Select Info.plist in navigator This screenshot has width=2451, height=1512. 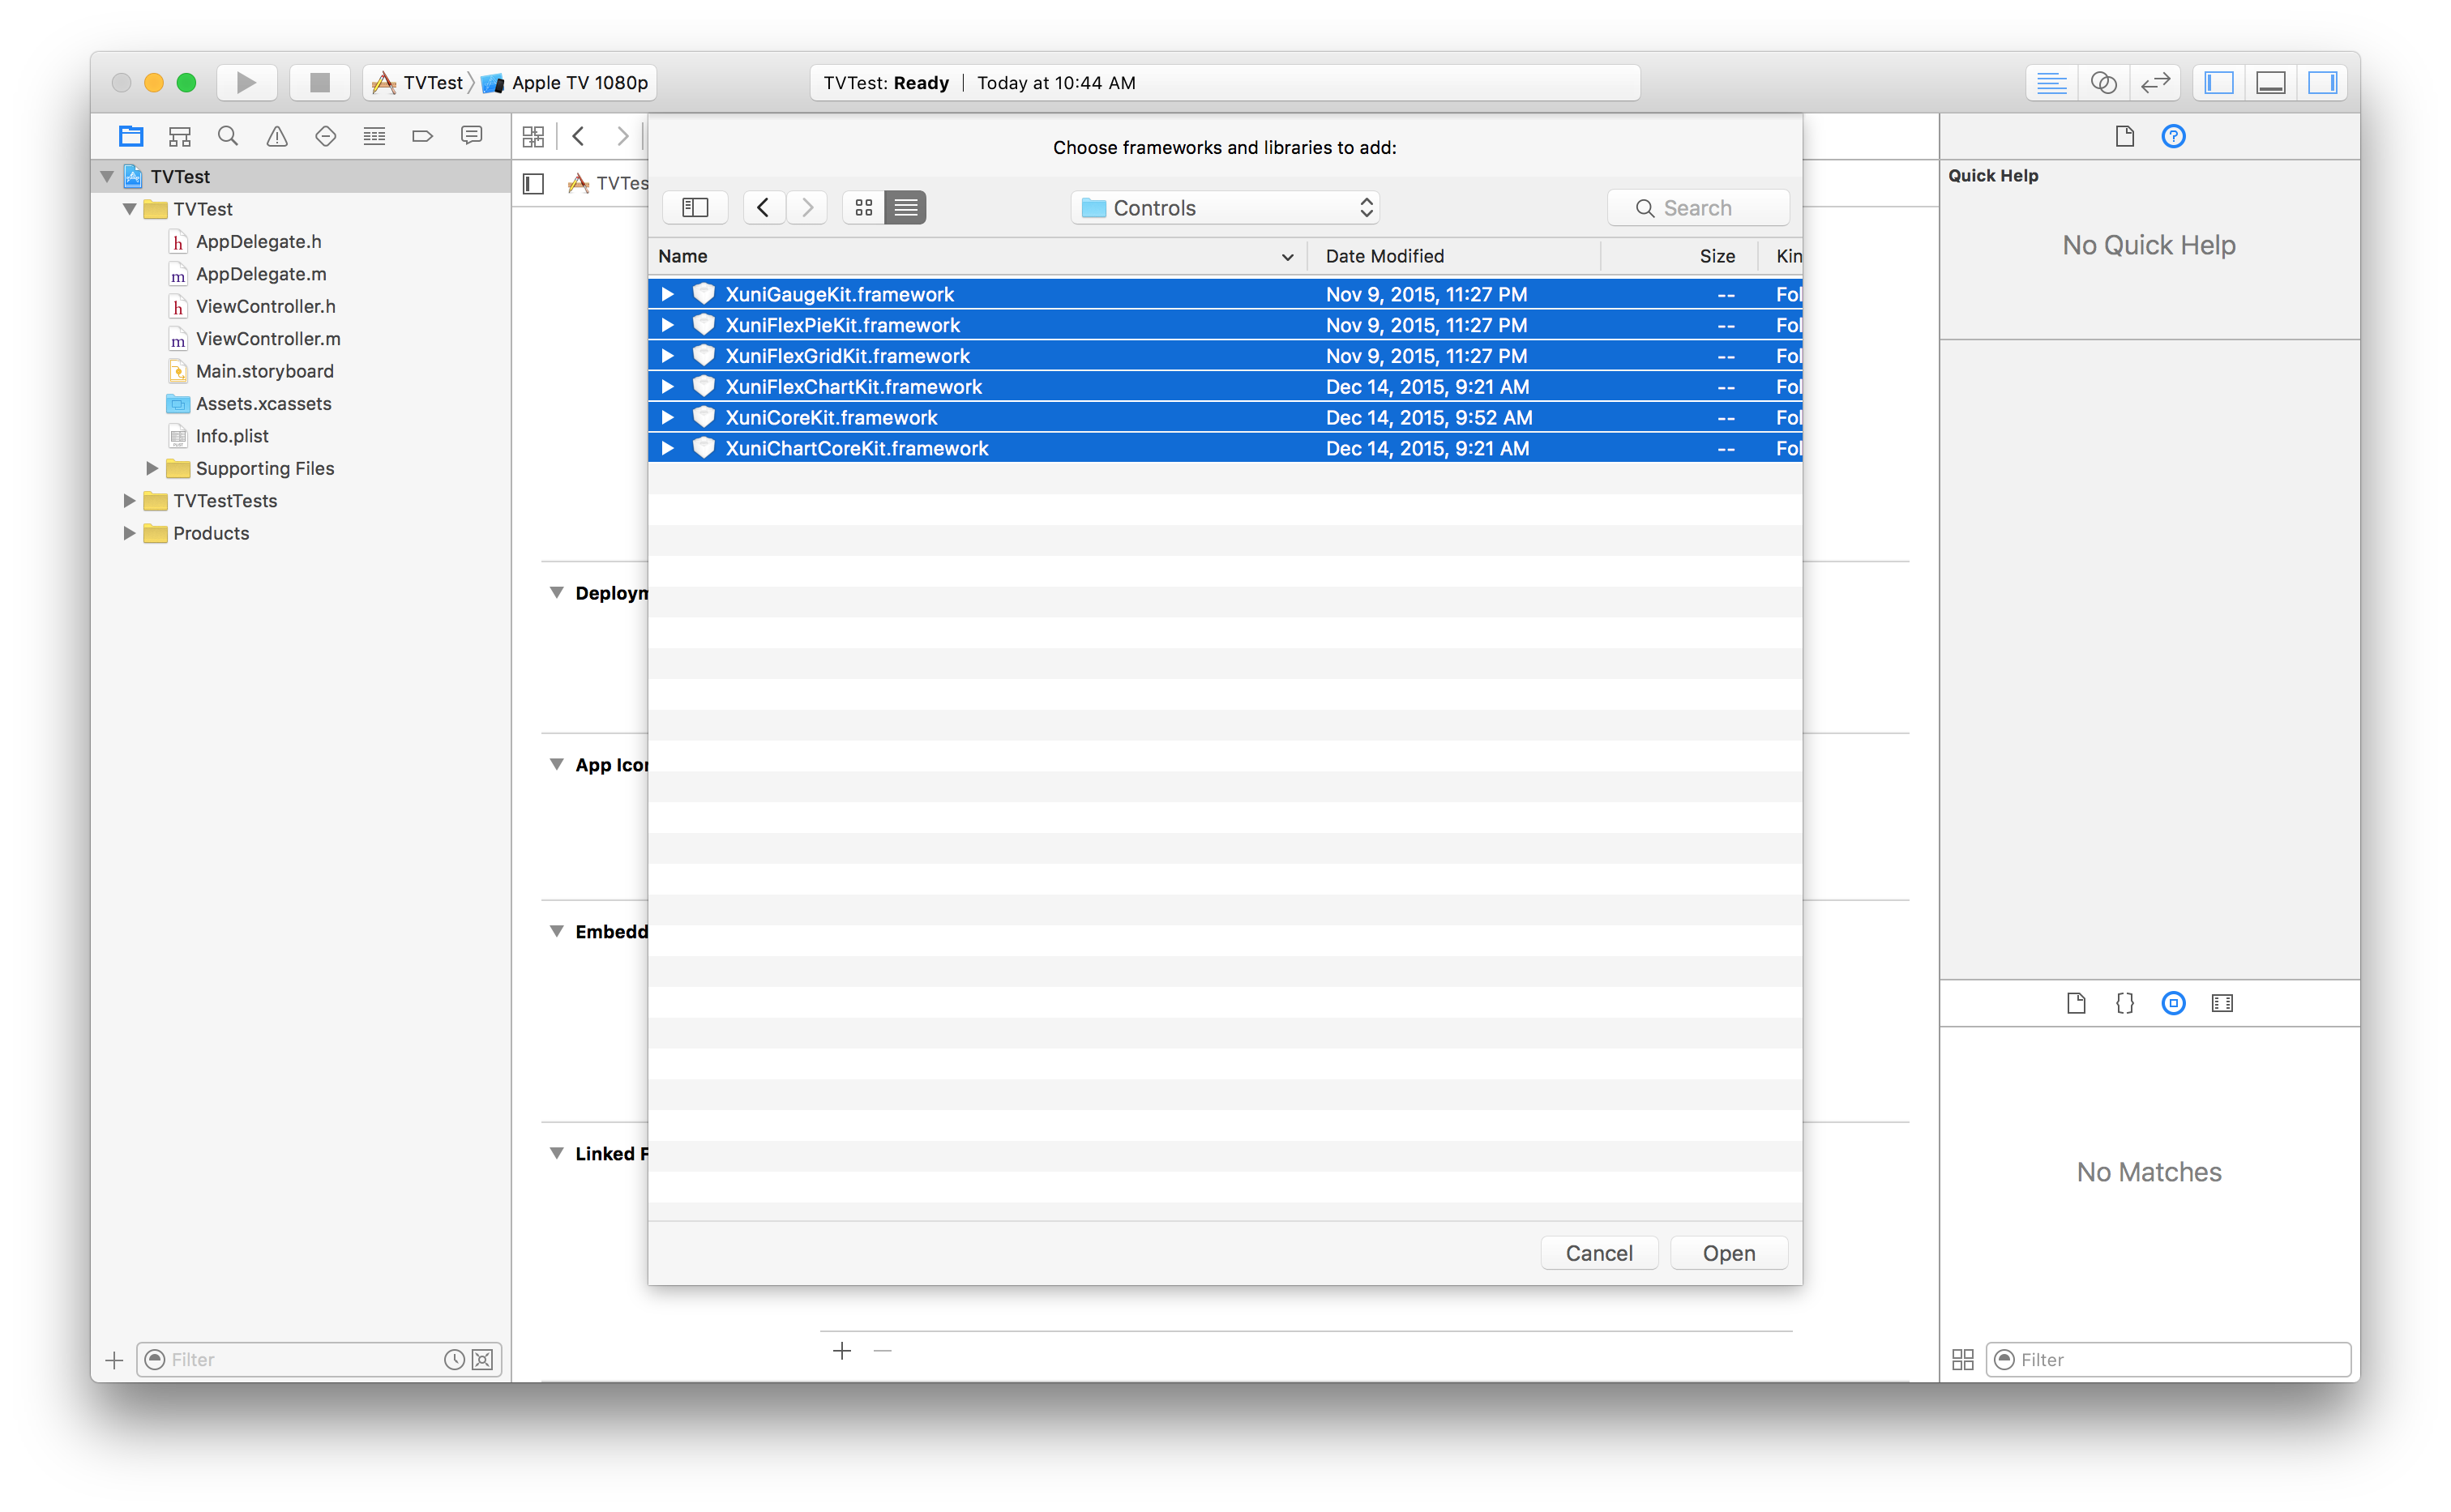232,436
